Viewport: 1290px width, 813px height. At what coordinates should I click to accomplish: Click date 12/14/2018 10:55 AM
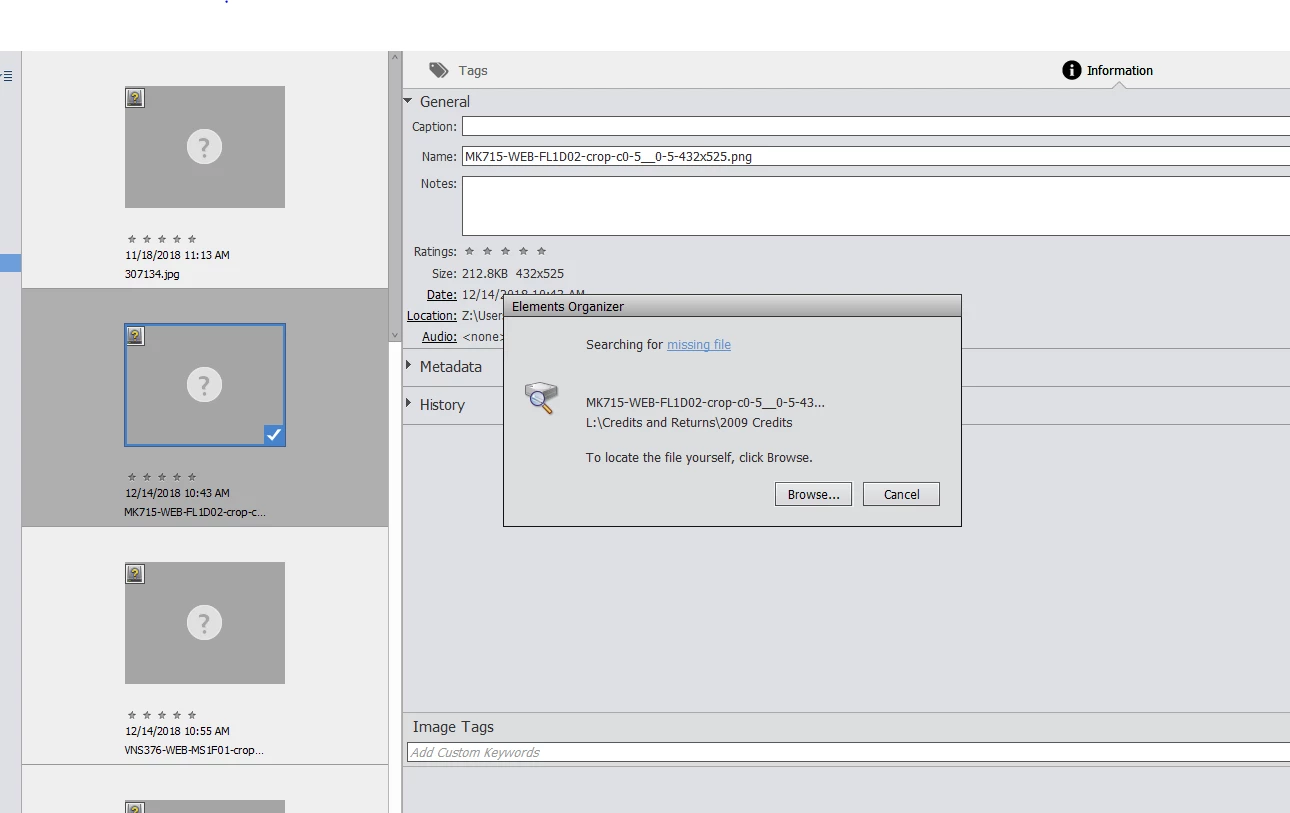[x=177, y=731]
